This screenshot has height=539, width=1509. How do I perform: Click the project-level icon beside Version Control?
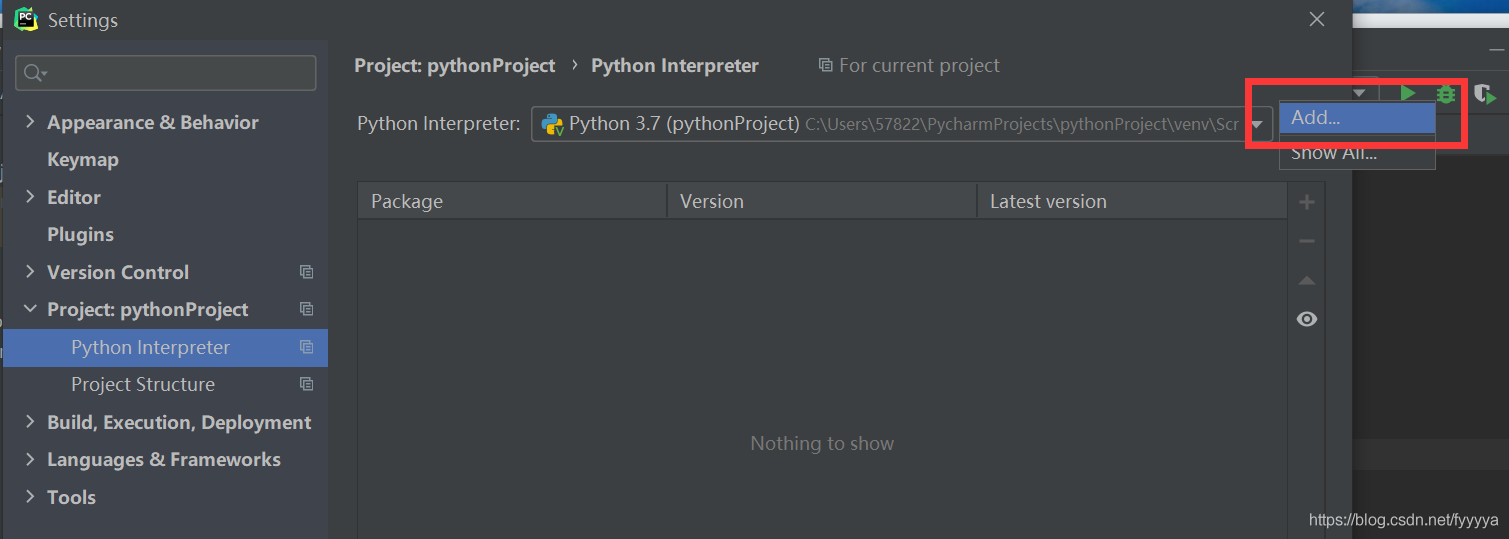point(306,272)
